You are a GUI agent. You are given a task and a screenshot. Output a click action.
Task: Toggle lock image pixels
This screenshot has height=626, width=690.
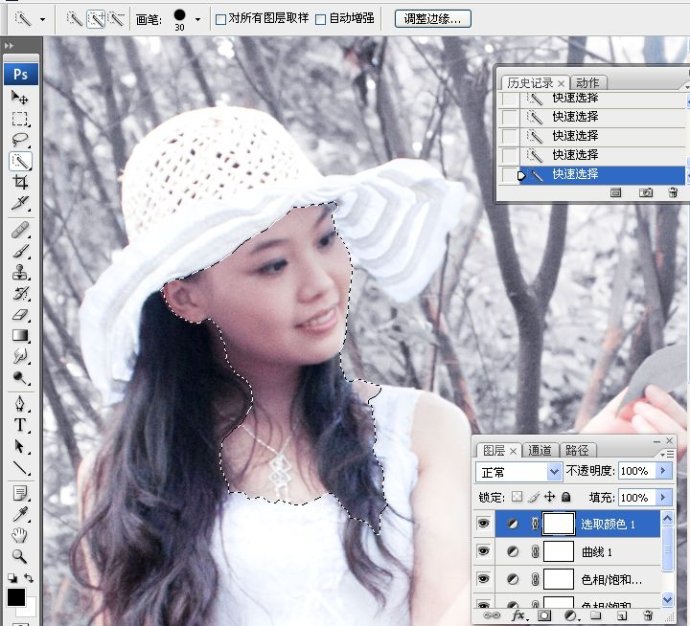tap(533, 497)
